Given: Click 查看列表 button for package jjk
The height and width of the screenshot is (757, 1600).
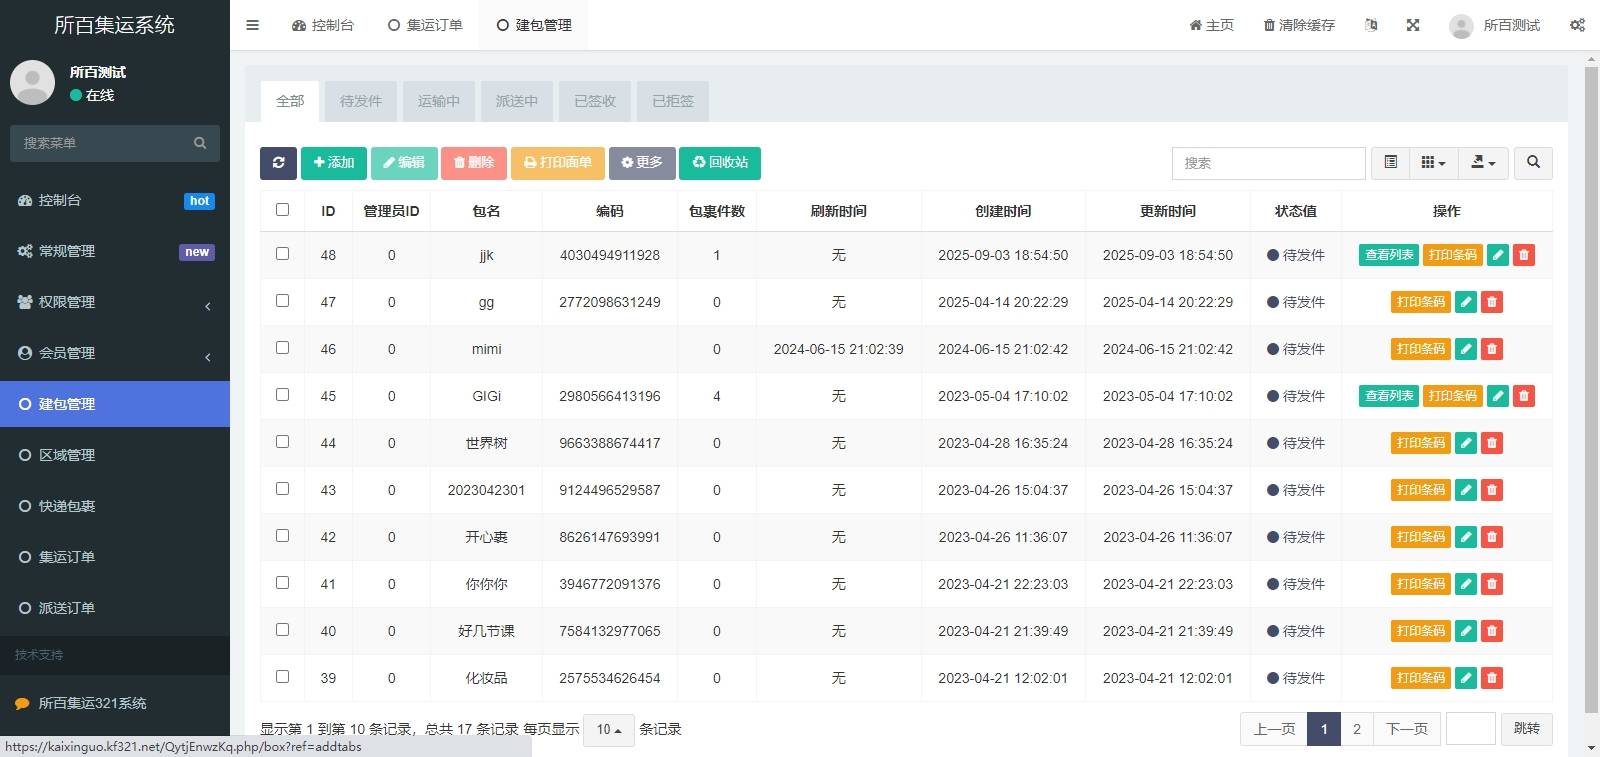Looking at the screenshot, I should click(1389, 255).
